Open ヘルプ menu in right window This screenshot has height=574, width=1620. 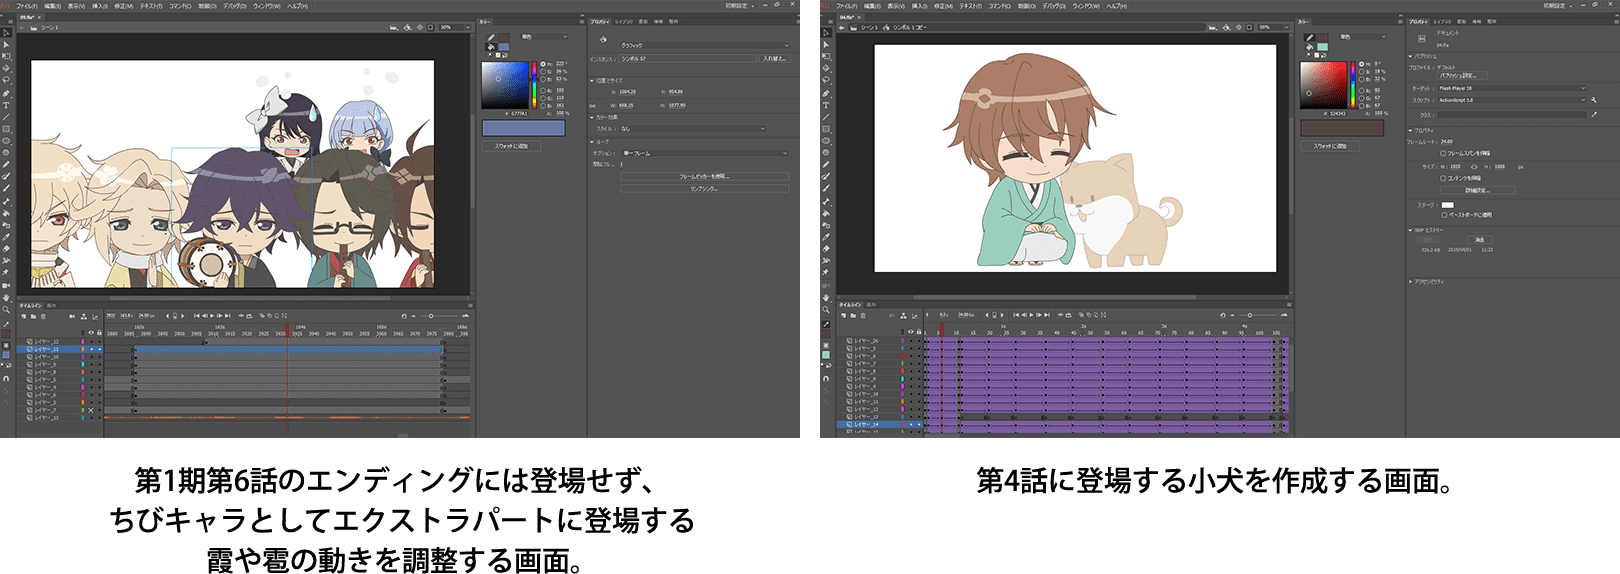[1117, 6]
